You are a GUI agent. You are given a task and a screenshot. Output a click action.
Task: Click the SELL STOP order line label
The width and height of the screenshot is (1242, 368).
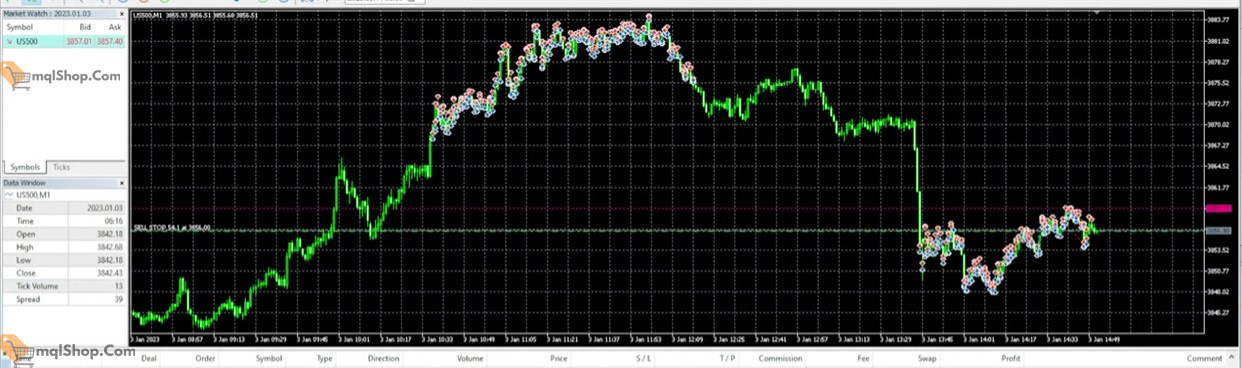(172, 227)
